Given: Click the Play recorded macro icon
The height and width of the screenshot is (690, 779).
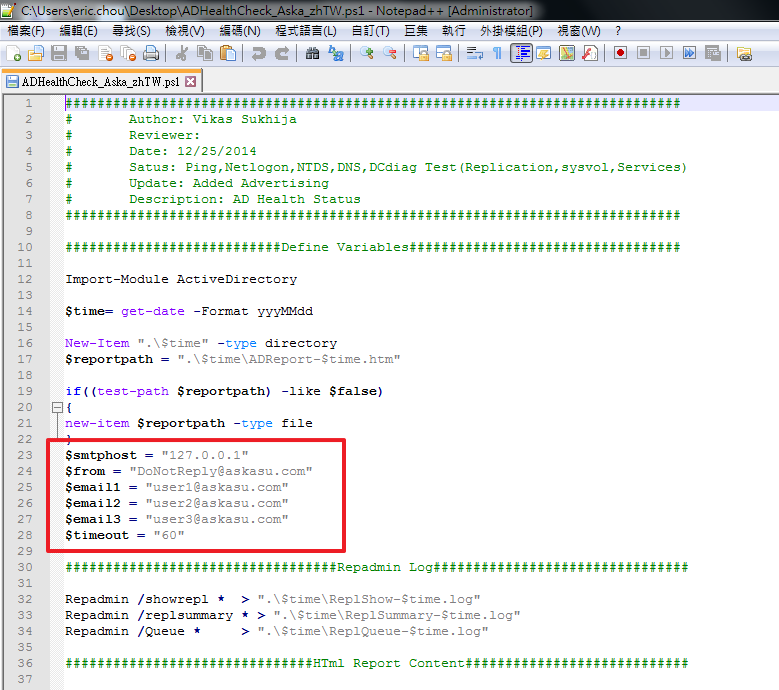Looking at the screenshot, I should click(666, 53).
